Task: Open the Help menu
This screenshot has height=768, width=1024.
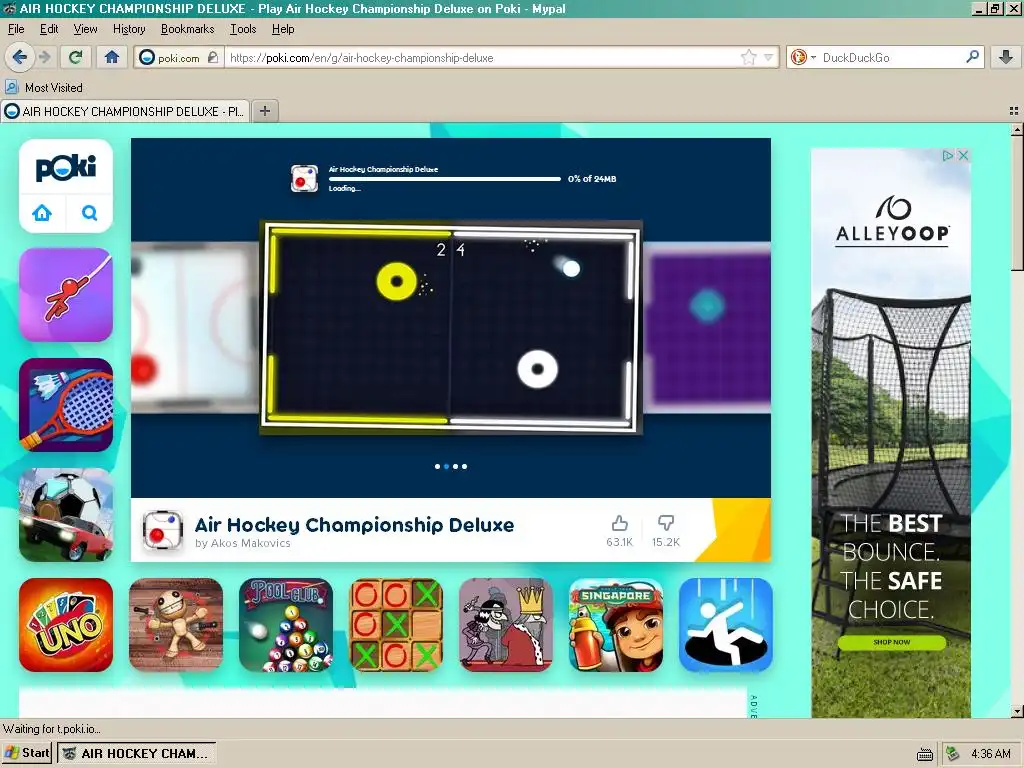Action: point(283,29)
